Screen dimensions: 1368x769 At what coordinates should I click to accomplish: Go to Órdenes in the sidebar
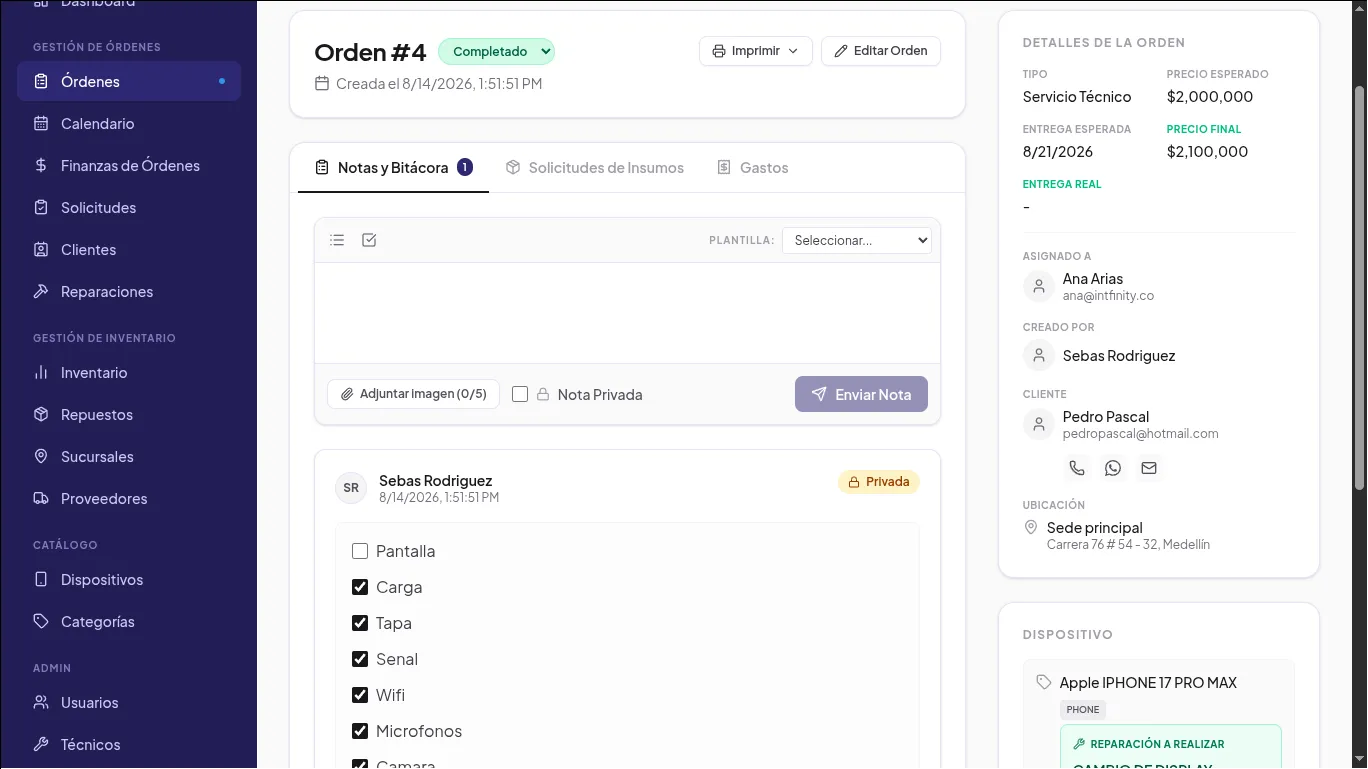[x=129, y=82]
